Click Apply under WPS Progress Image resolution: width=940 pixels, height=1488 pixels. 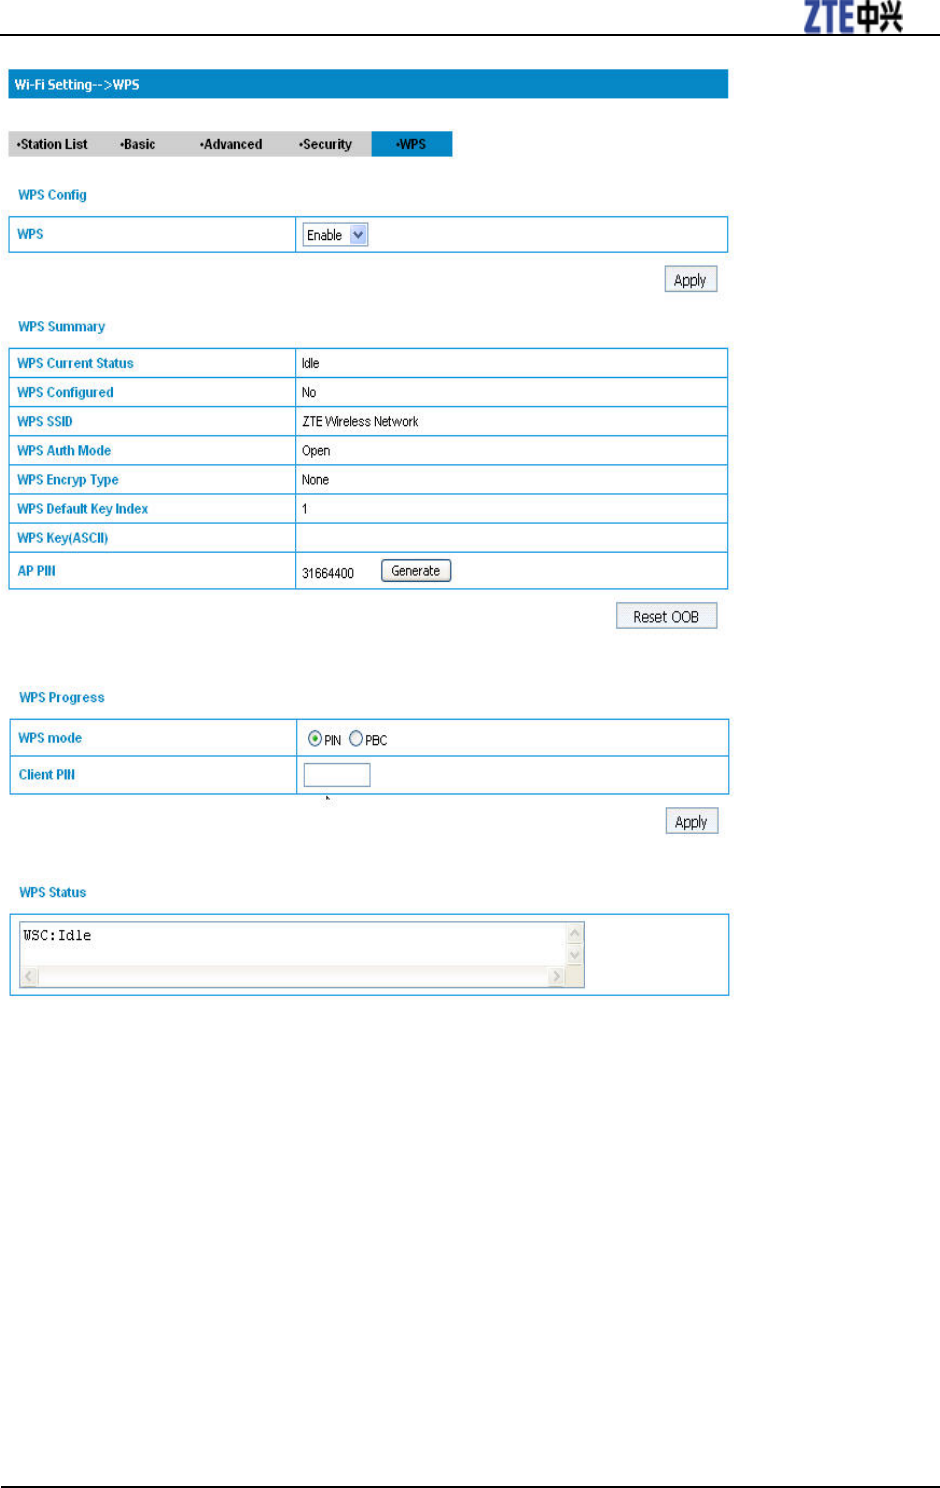coord(691,822)
